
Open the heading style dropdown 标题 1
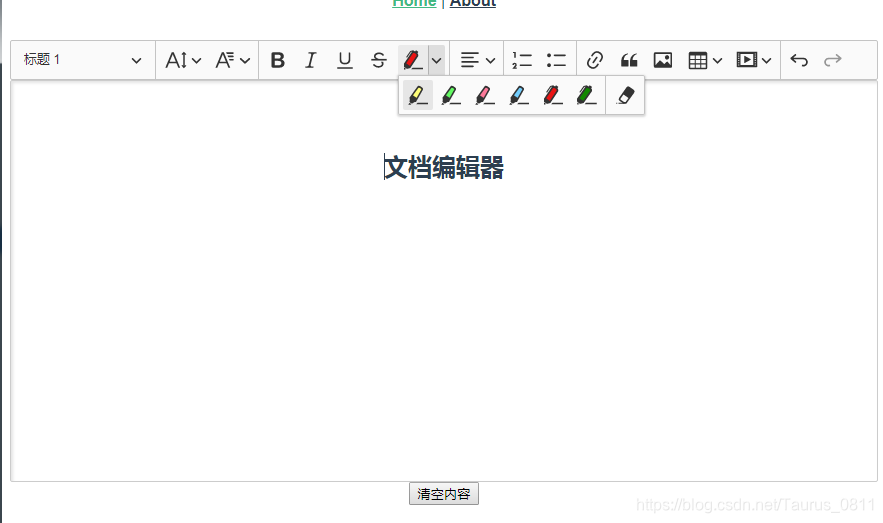[x=83, y=60]
